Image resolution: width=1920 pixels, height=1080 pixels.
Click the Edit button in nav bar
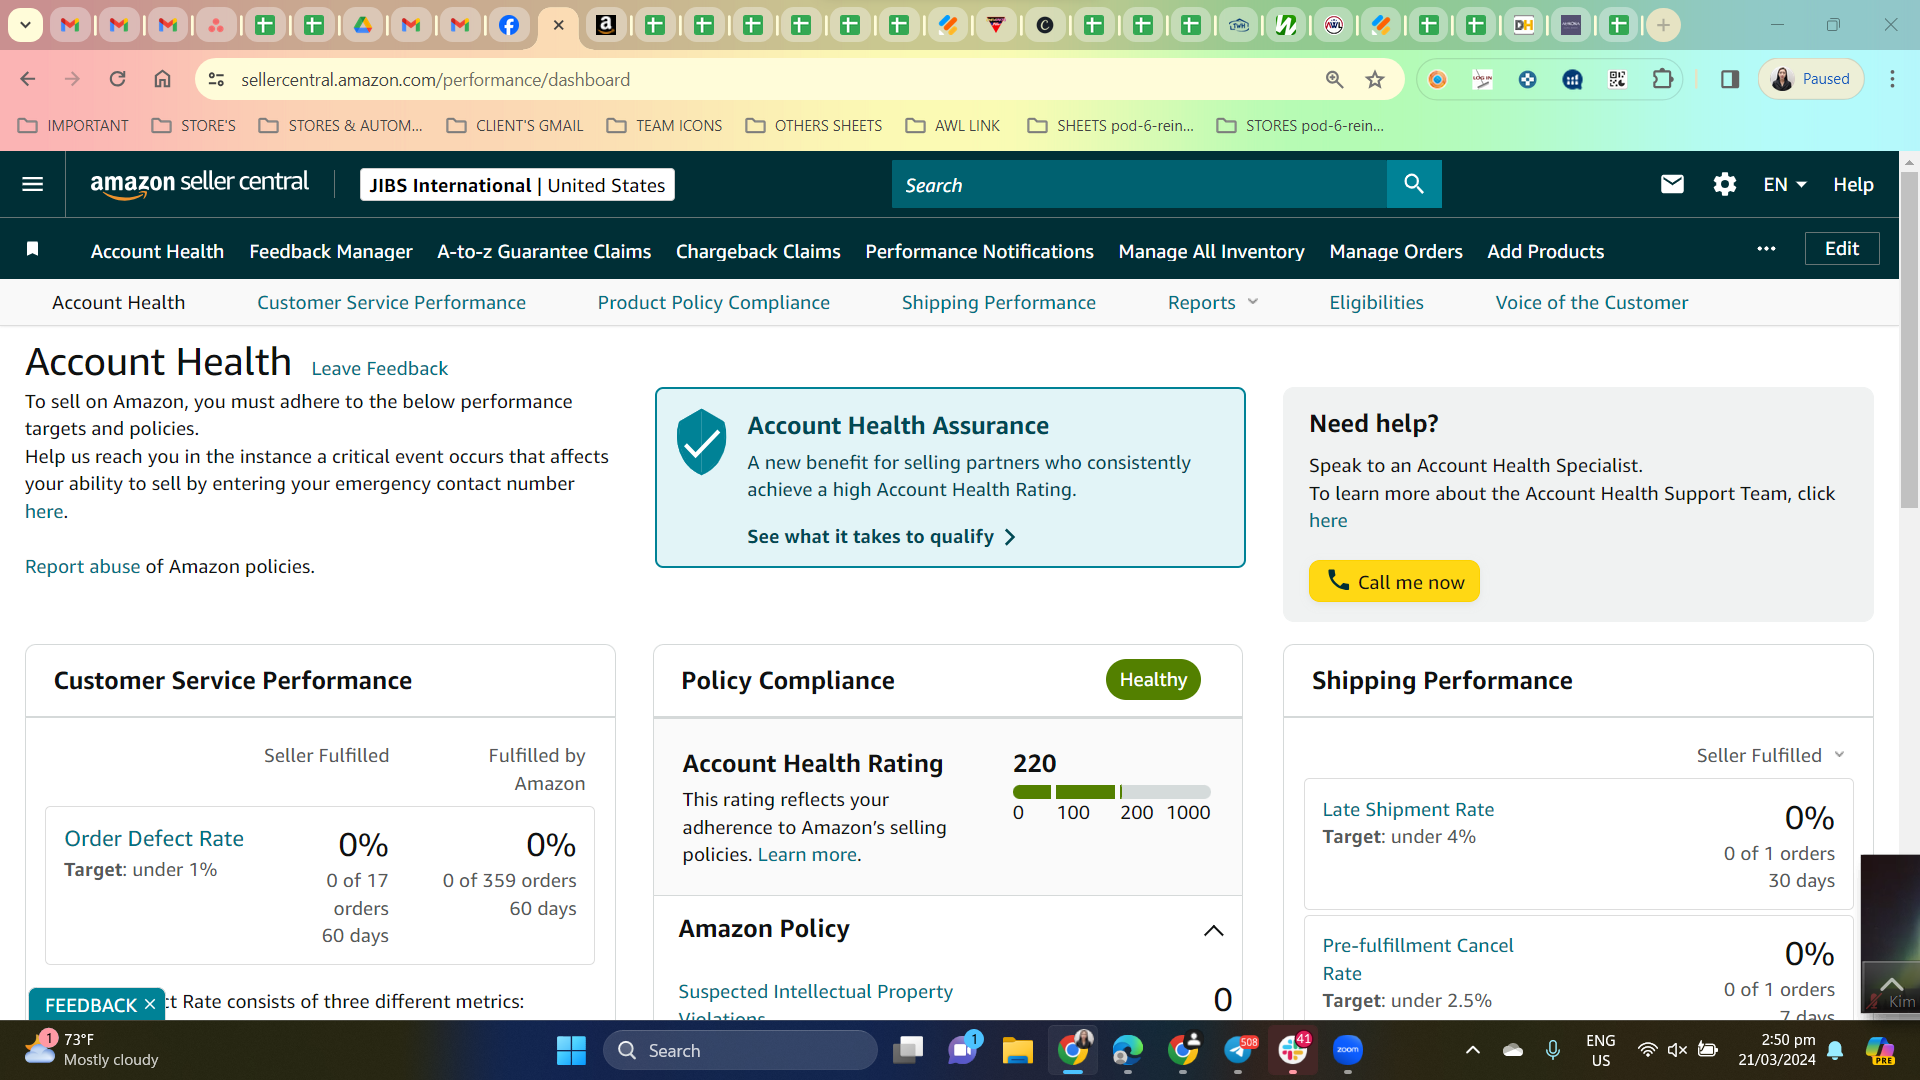pyautogui.click(x=1841, y=249)
